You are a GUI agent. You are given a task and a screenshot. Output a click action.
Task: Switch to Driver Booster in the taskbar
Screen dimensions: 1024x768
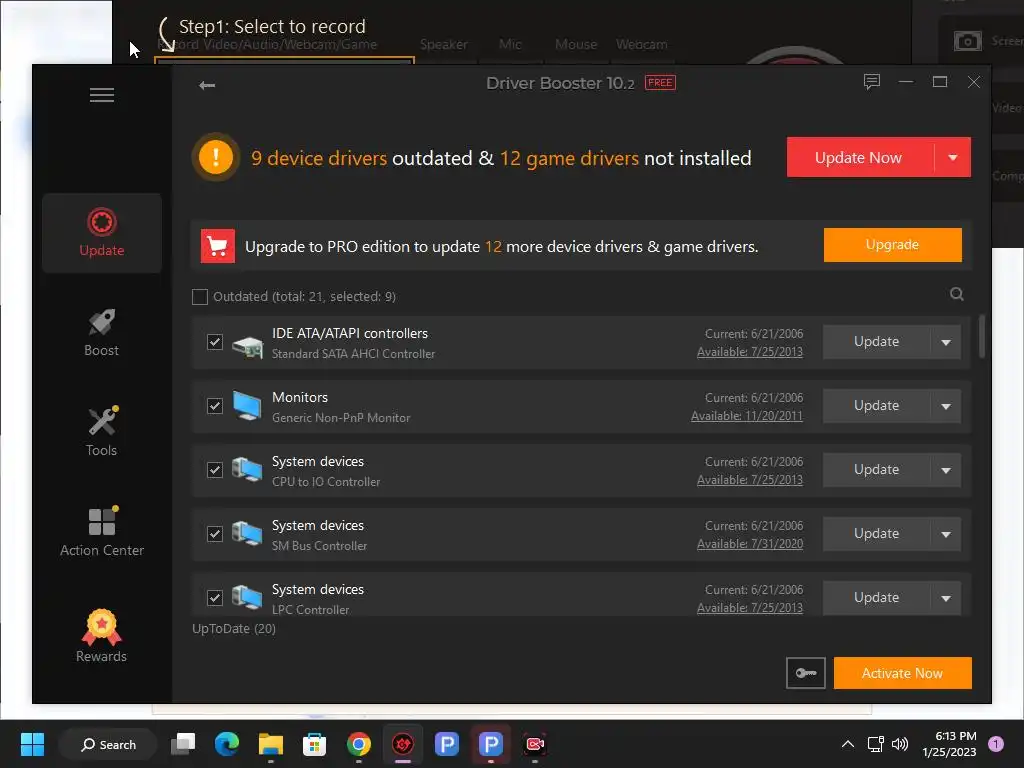point(403,744)
